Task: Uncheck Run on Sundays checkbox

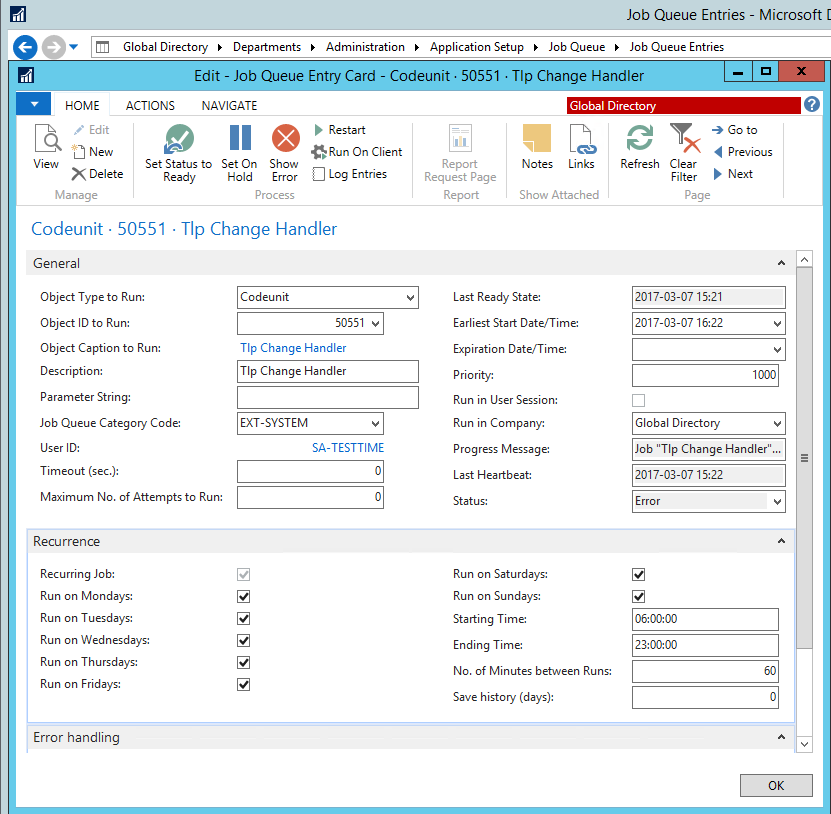Action: (x=638, y=597)
